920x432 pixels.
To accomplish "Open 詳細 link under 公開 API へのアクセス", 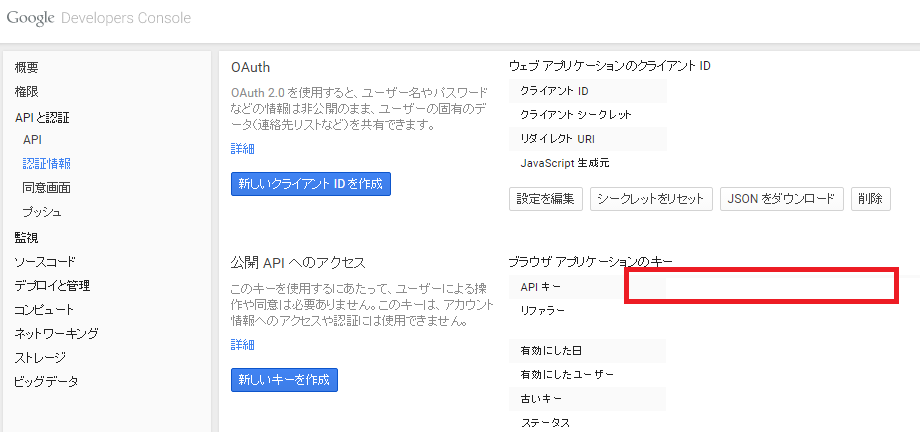I will pyautogui.click(x=242, y=345).
